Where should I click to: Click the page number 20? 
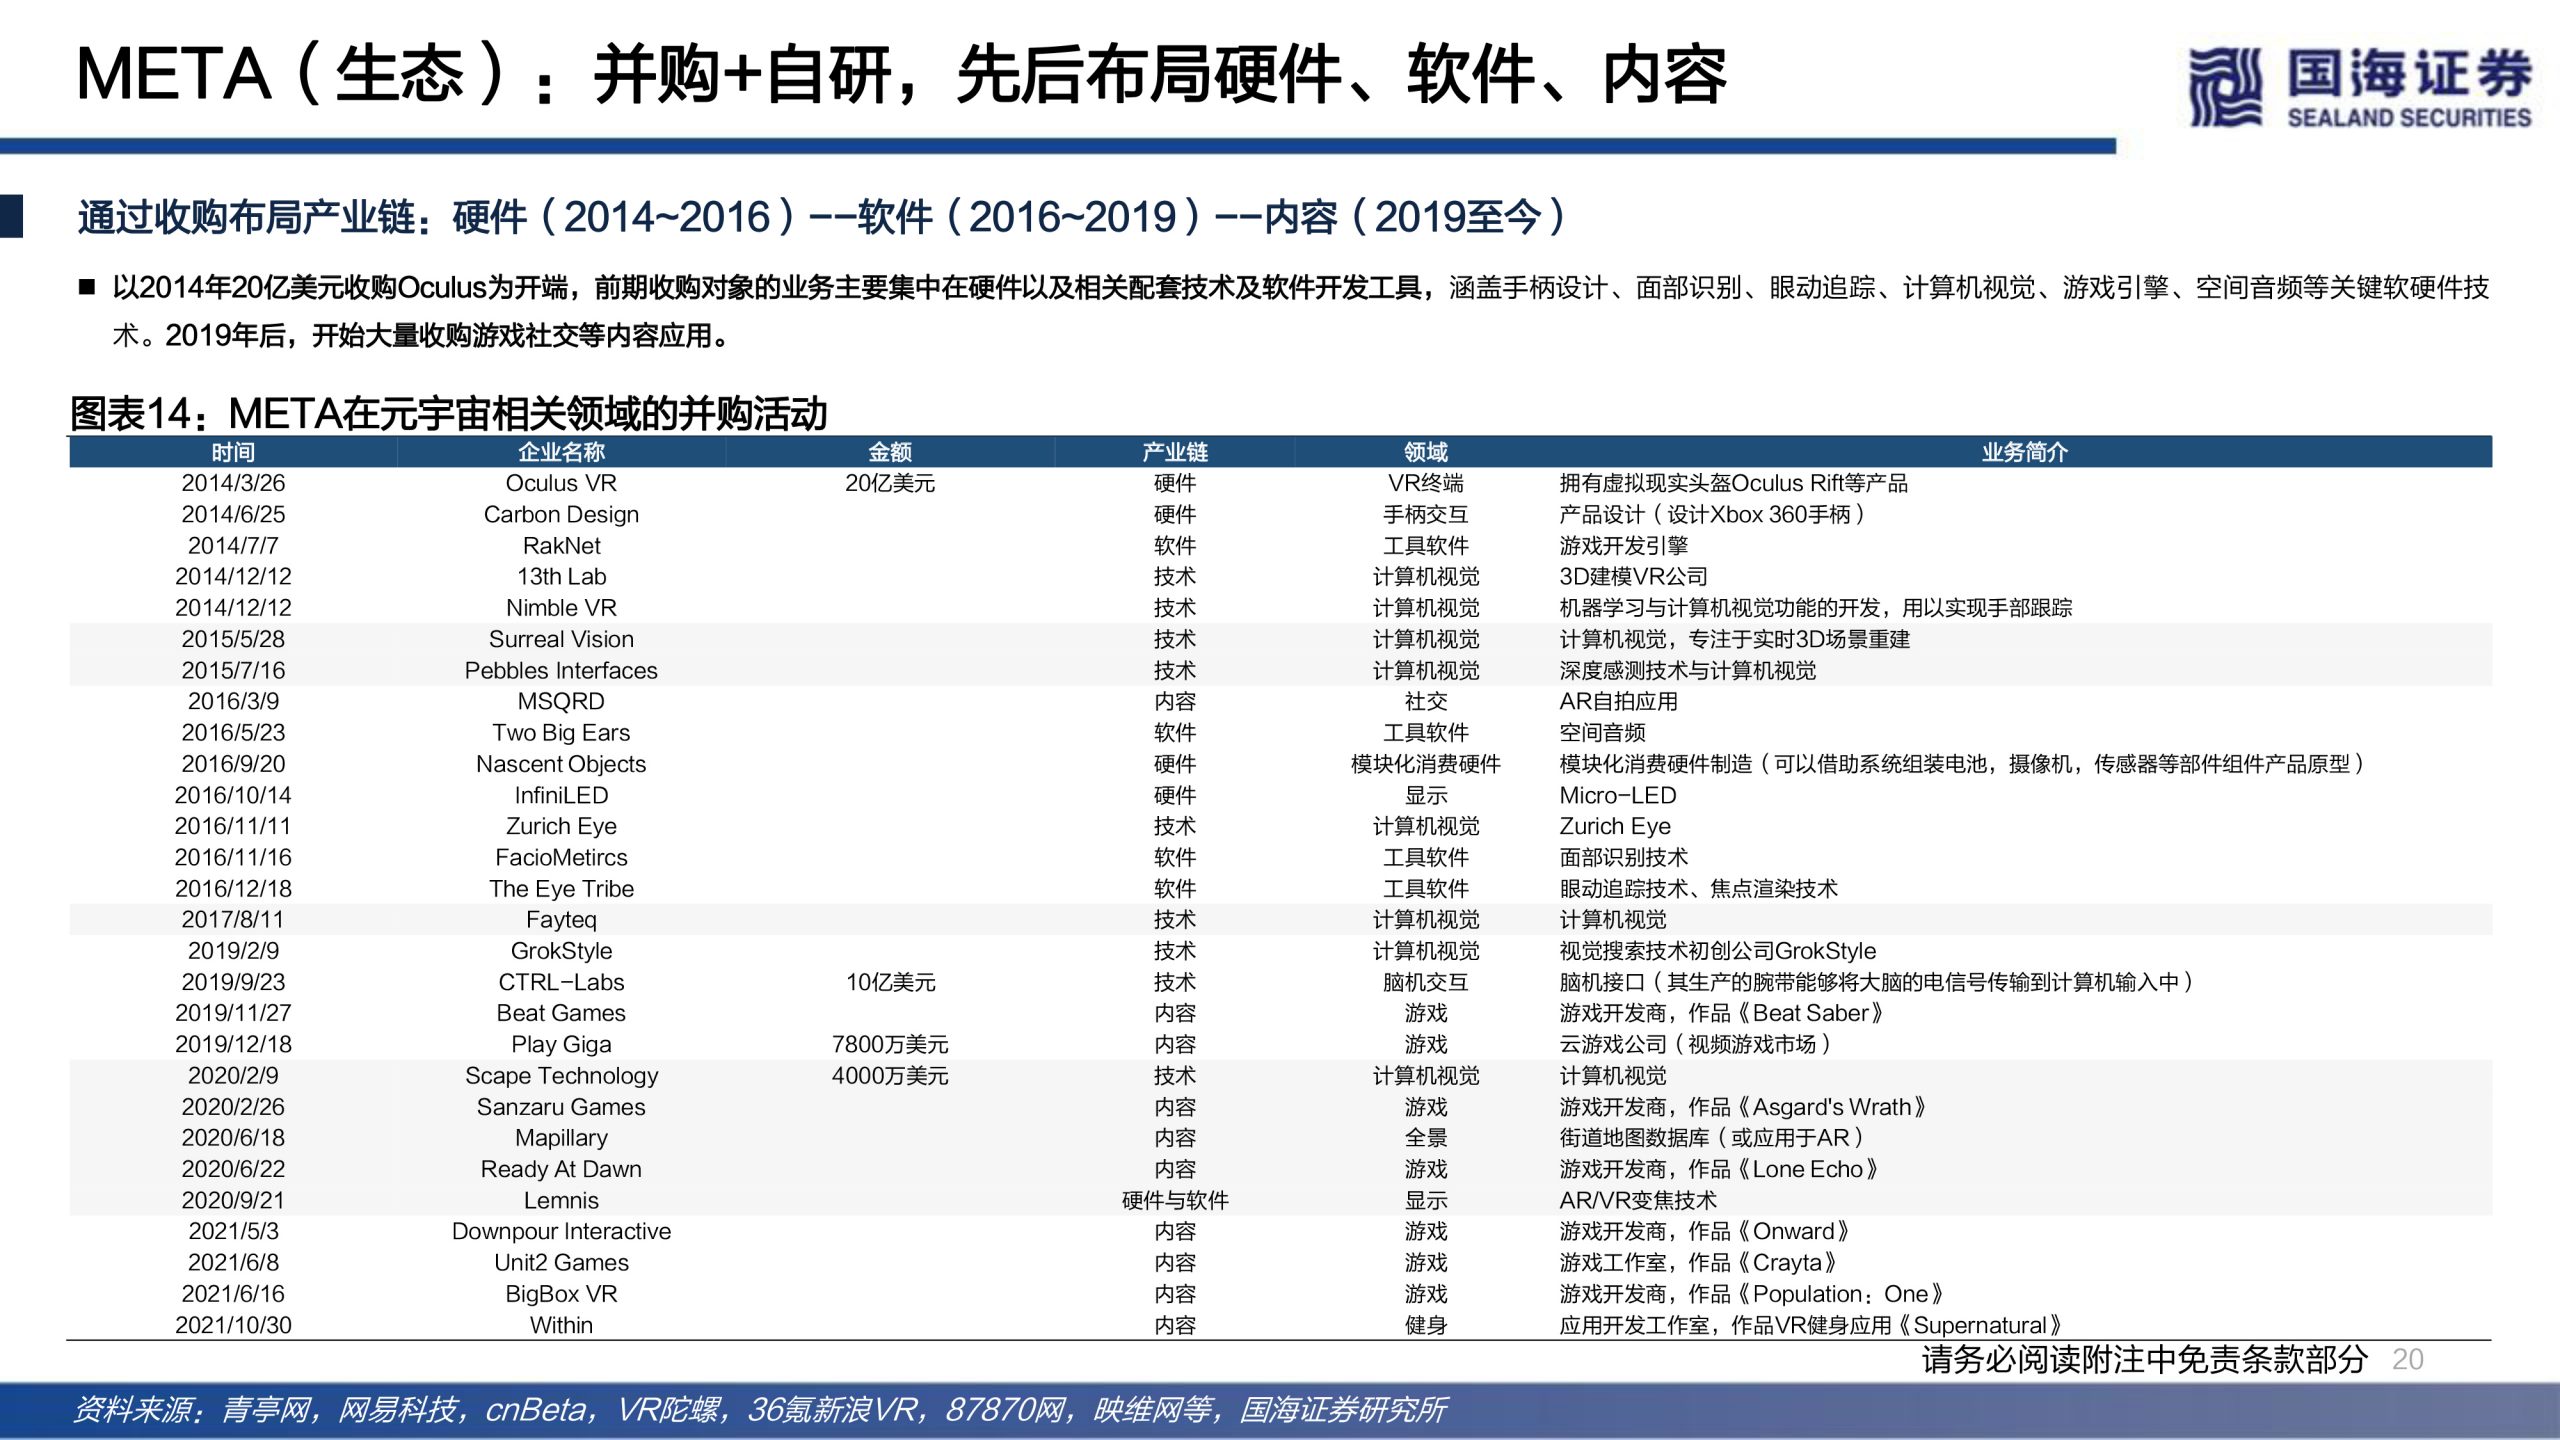coord(2408,1359)
